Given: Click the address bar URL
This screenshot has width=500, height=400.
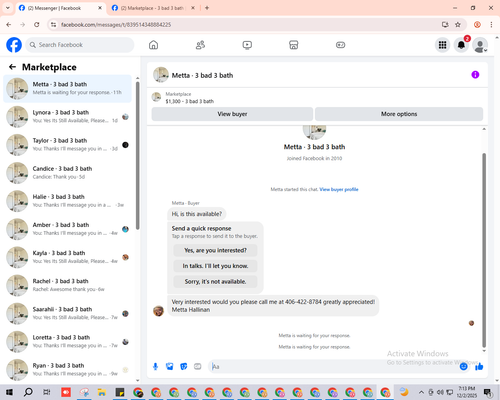Looking at the screenshot, I should click(x=116, y=25).
